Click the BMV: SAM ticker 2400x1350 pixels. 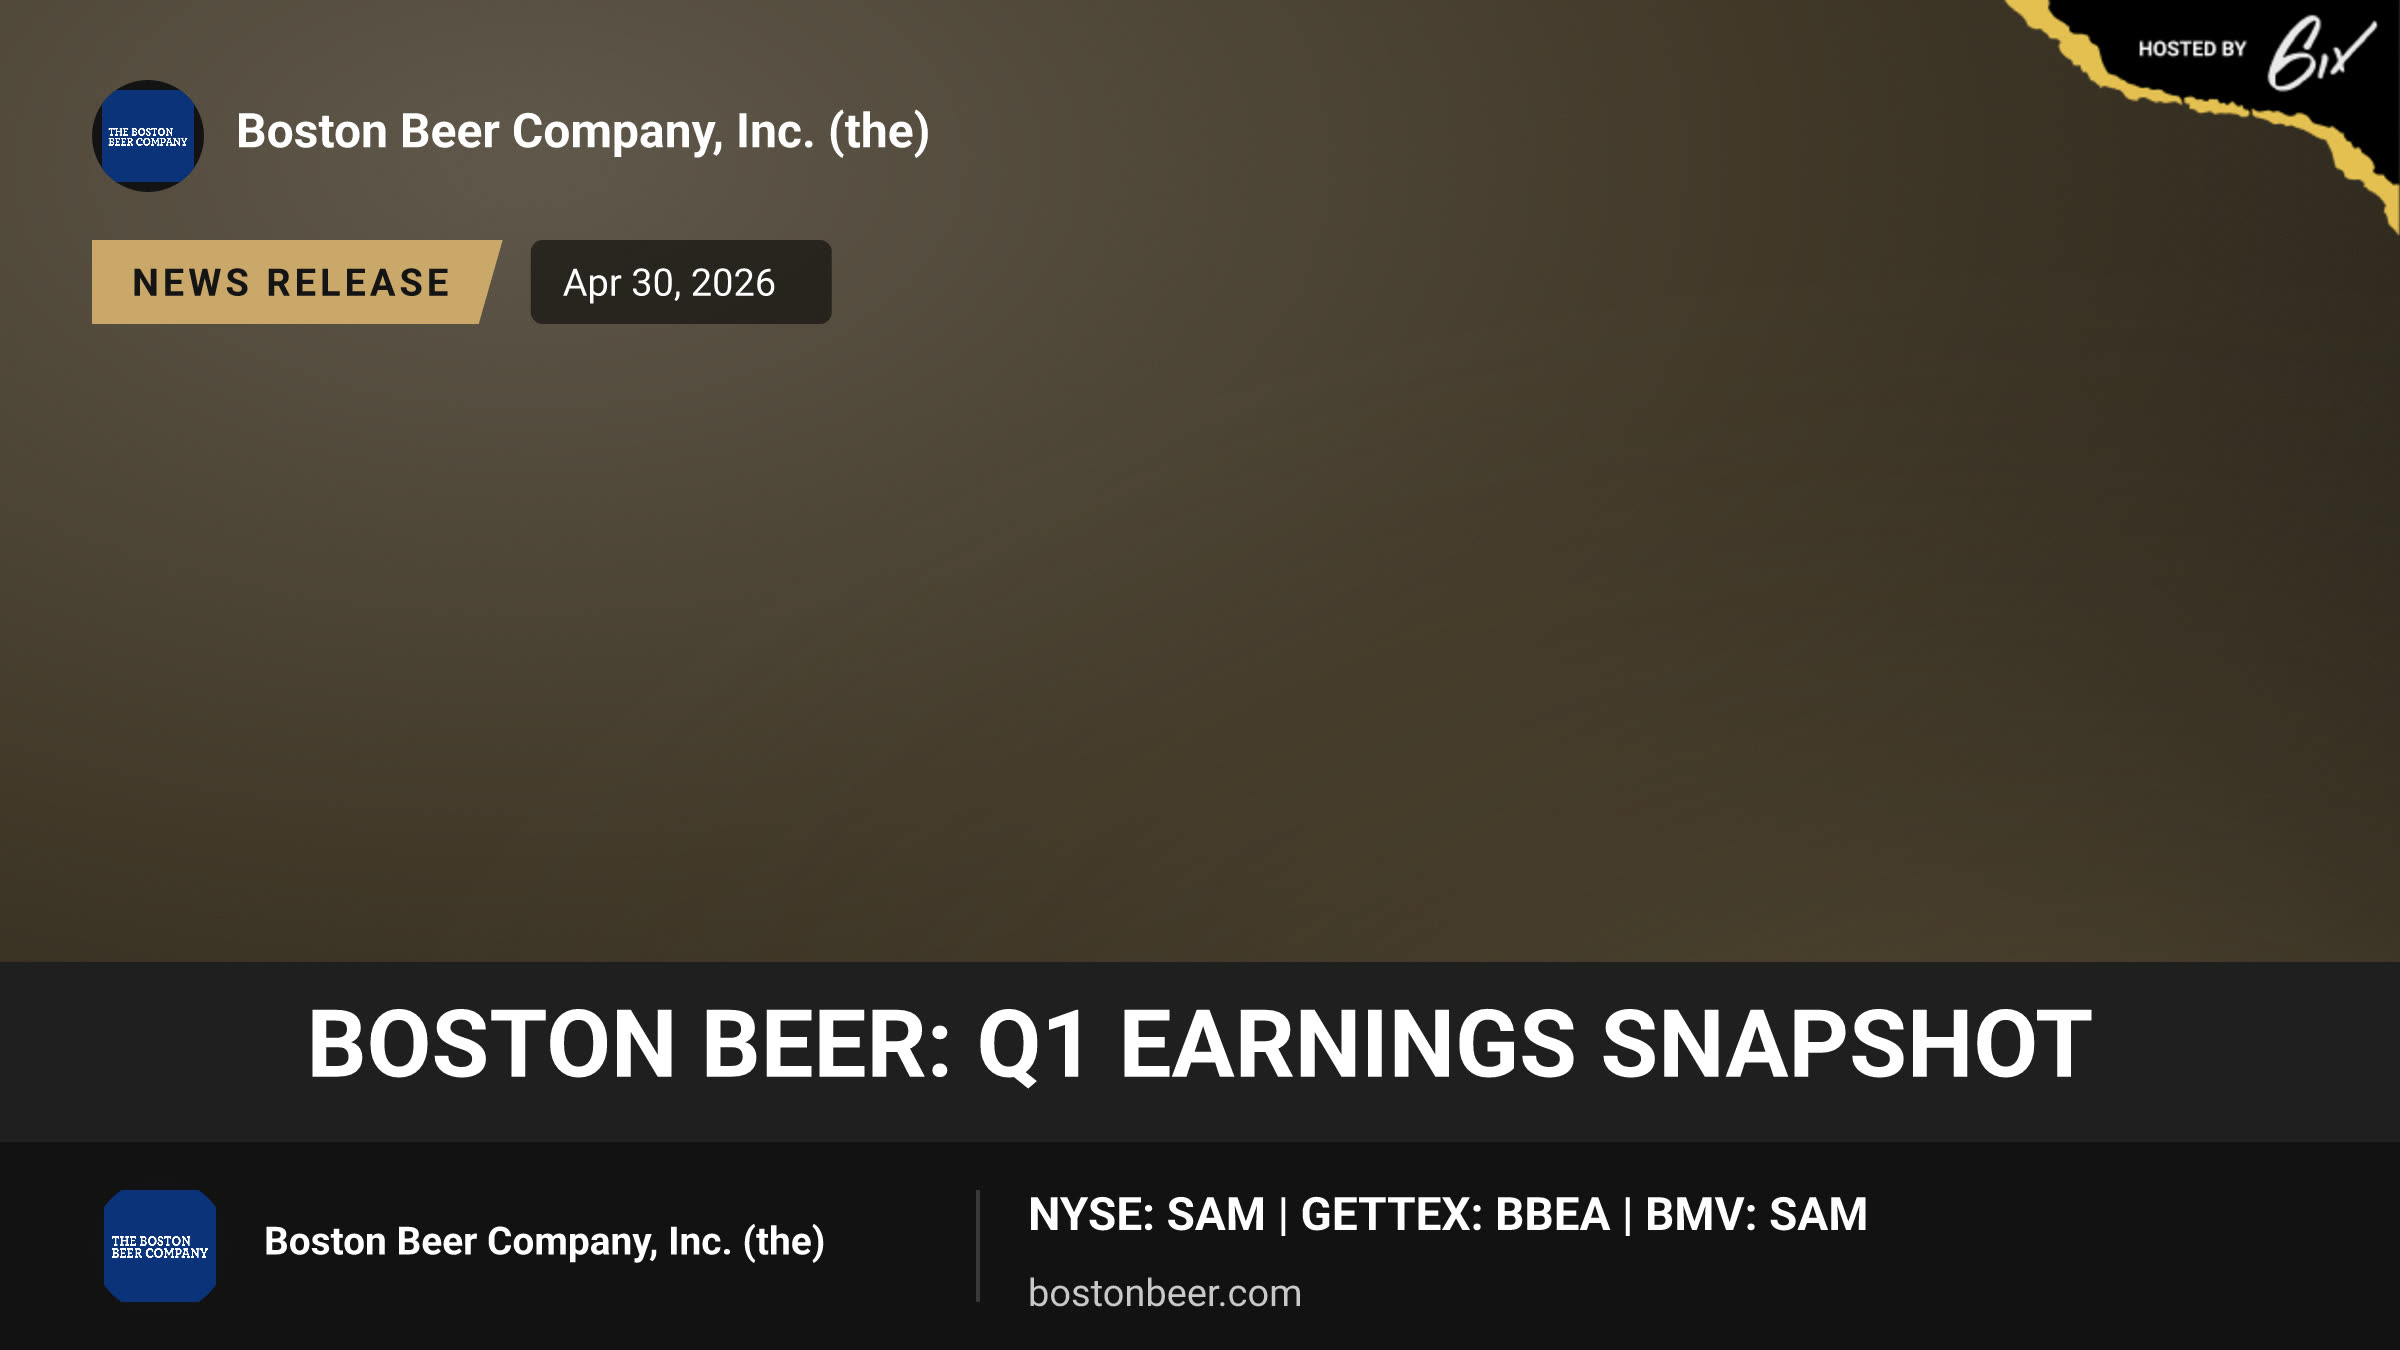click(x=1756, y=1214)
